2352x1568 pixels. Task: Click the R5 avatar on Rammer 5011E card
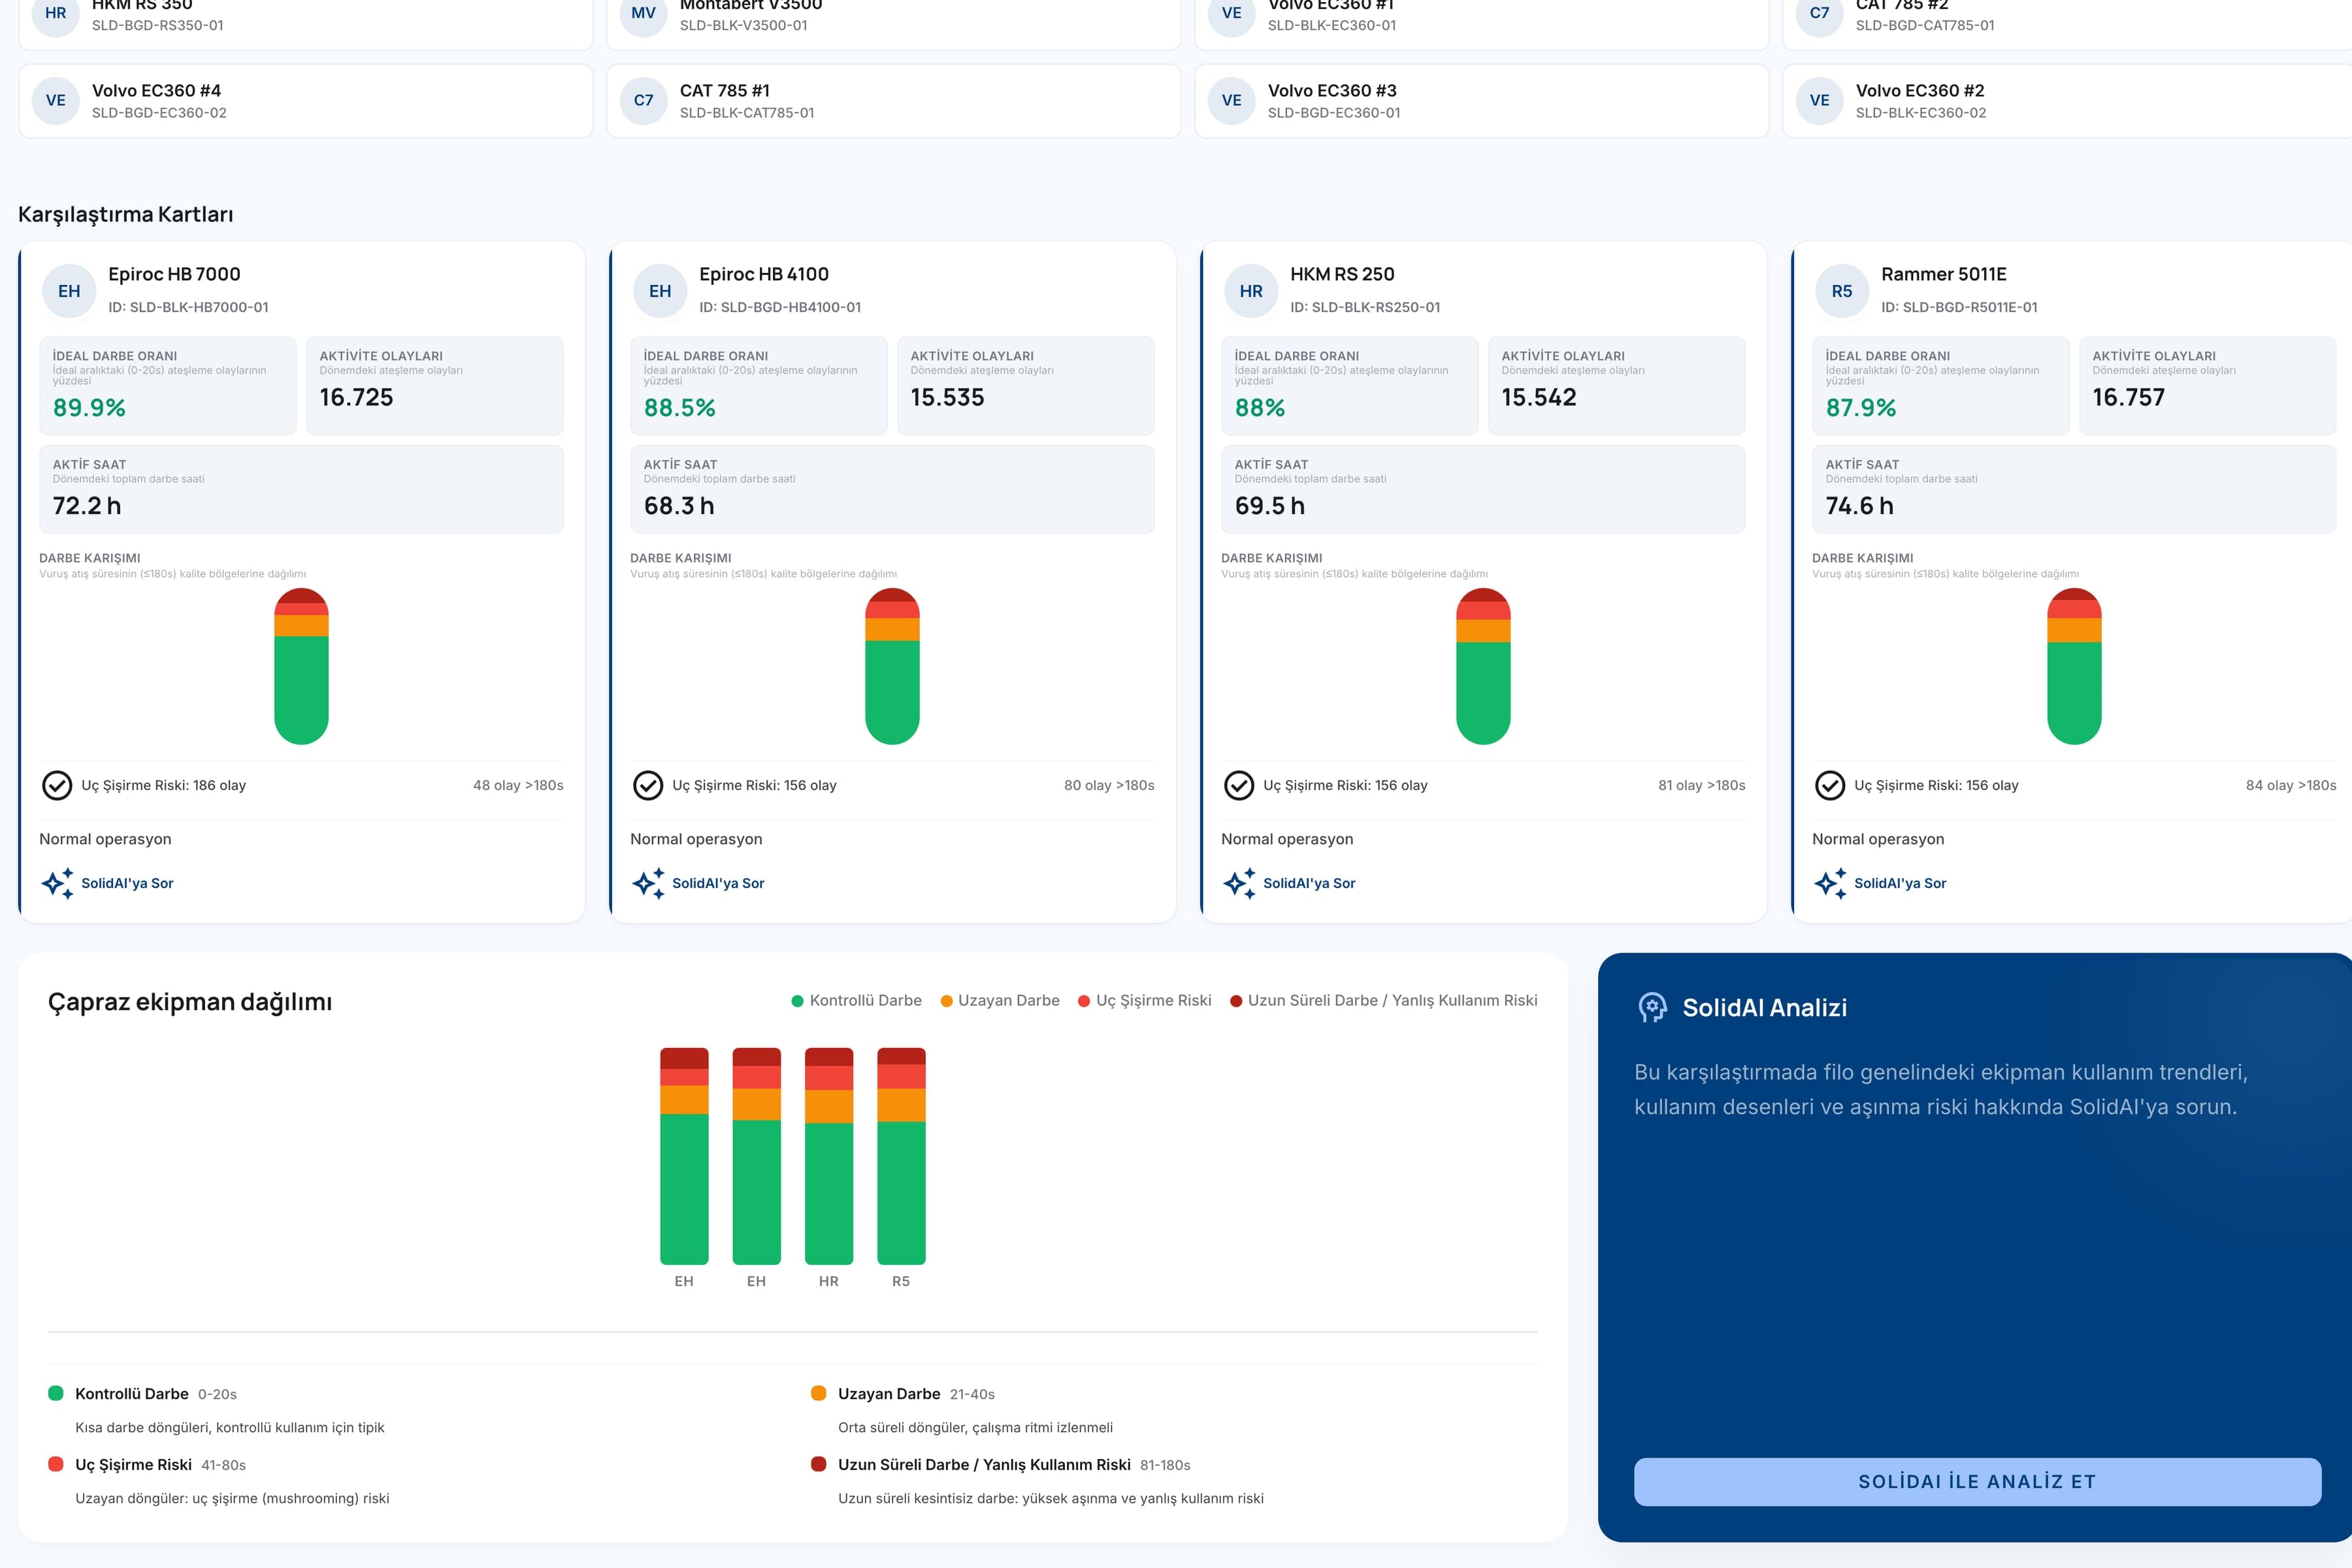point(1842,291)
